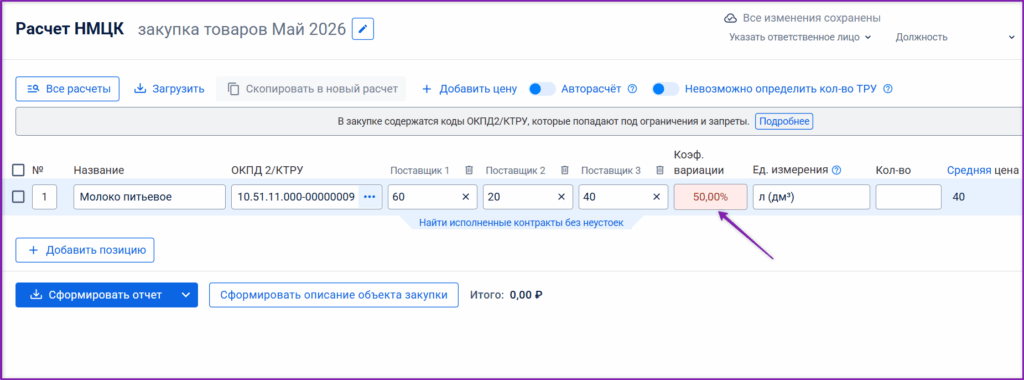Click the Поставщик 2 column header

point(515,170)
